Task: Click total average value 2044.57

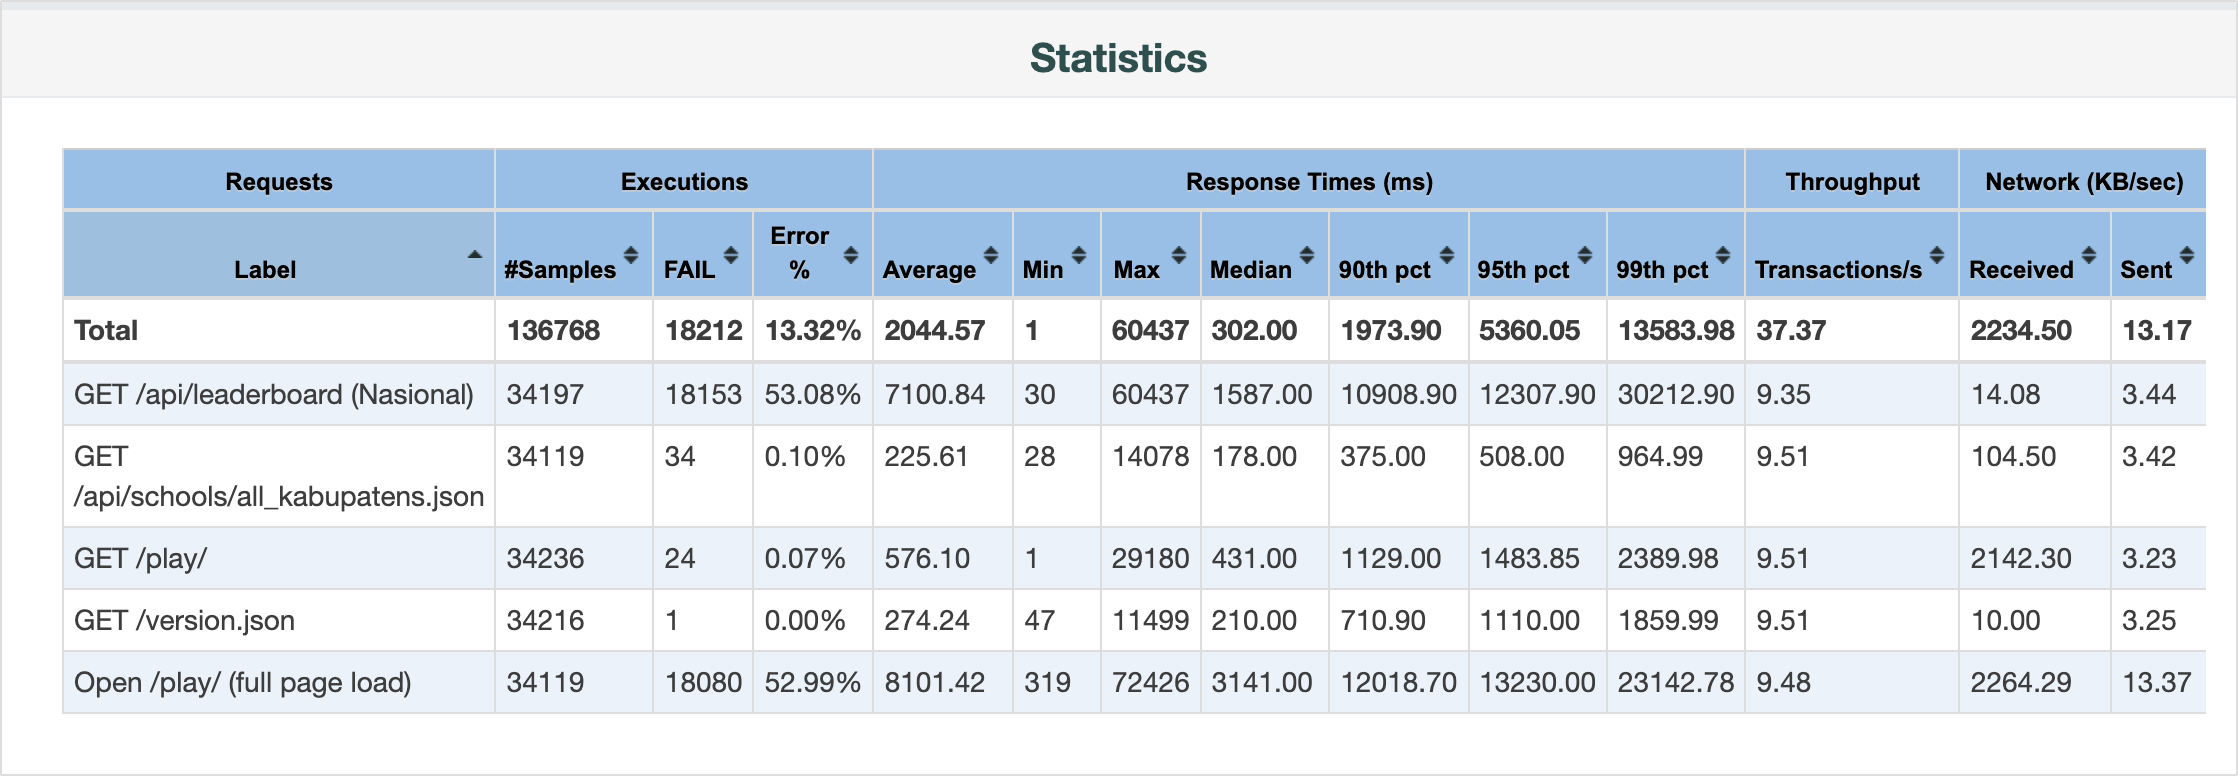Action: pyautogui.click(x=935, y=331)
